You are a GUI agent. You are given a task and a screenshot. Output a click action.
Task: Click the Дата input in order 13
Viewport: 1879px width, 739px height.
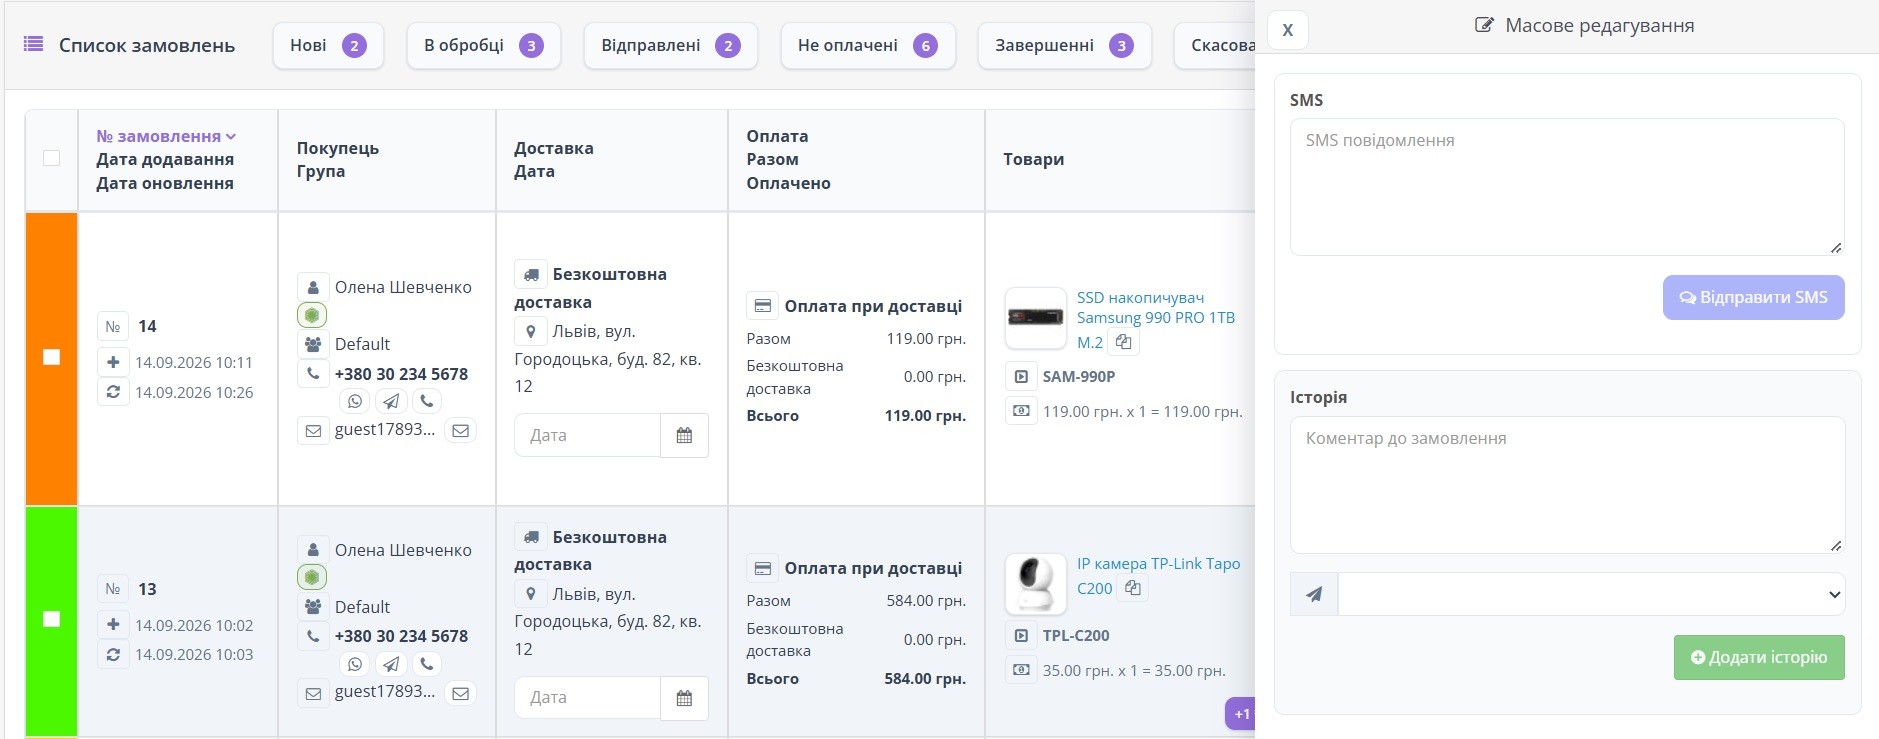click(x=587, y=698)
